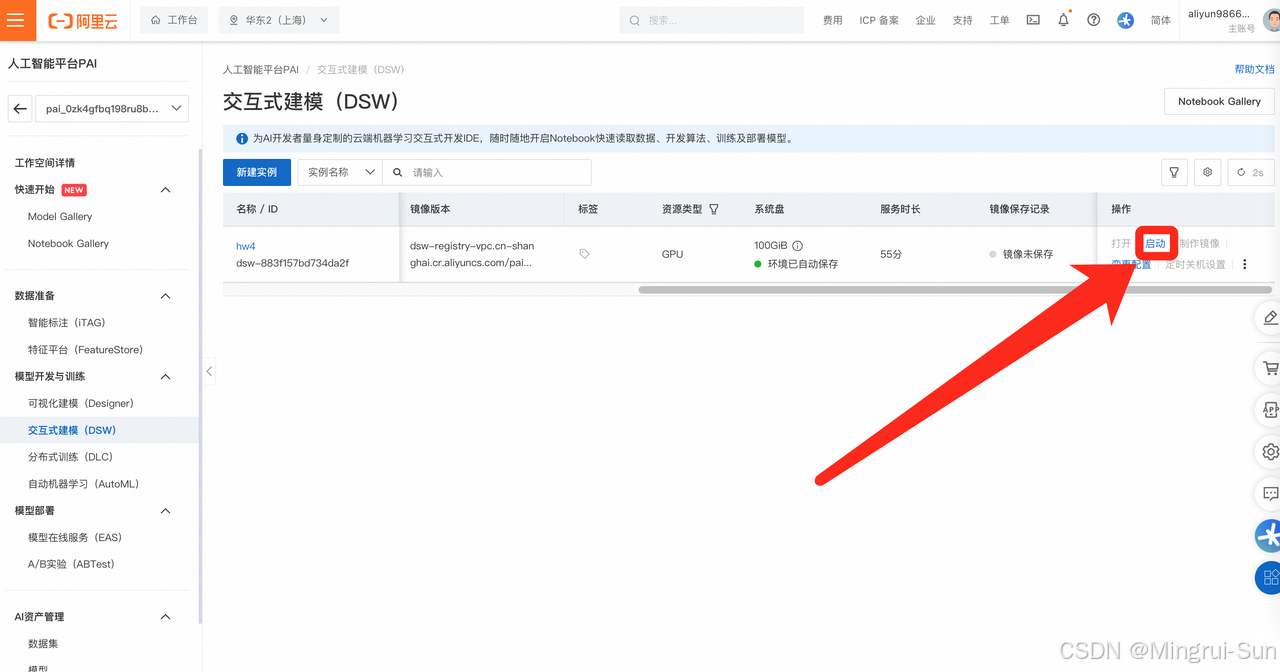The height and width of the screenshot is (672, 1280).
Task: Click ICP 备案 in the top bar
Action: click(879, 20)
